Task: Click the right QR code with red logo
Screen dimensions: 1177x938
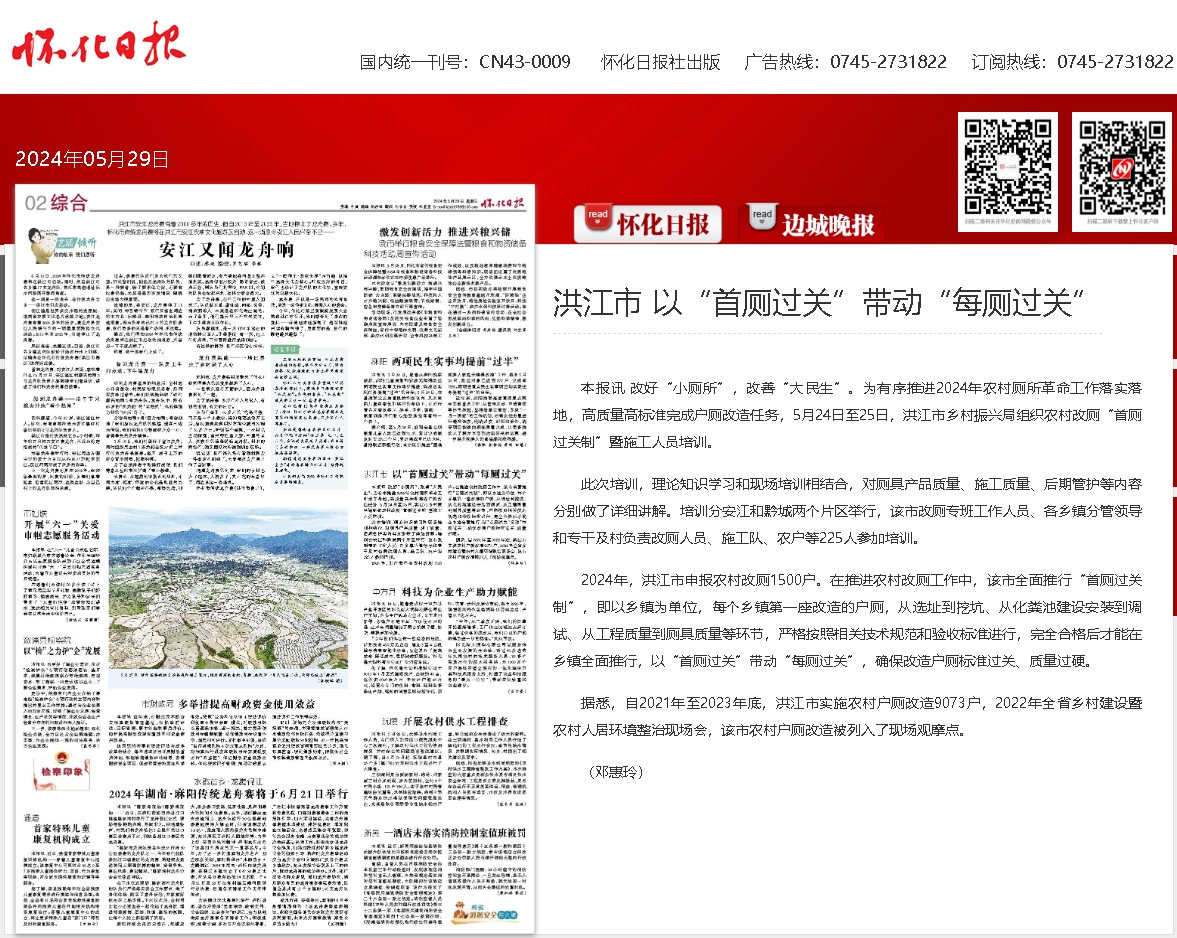Action: pos(1121,171)
